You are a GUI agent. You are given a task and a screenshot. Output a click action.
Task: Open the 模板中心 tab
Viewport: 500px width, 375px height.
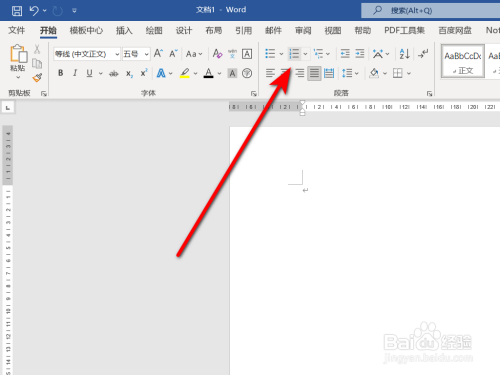click(x=86, y=30)
